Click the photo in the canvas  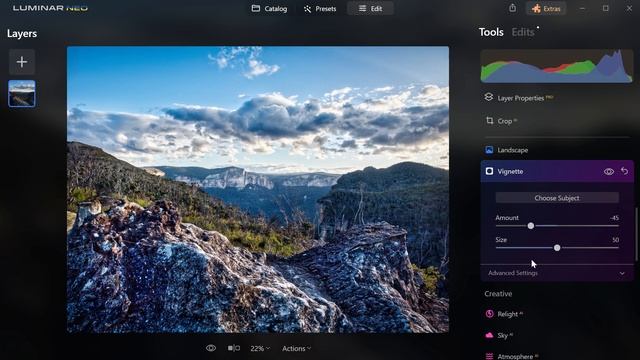click(x=258, y=189)
